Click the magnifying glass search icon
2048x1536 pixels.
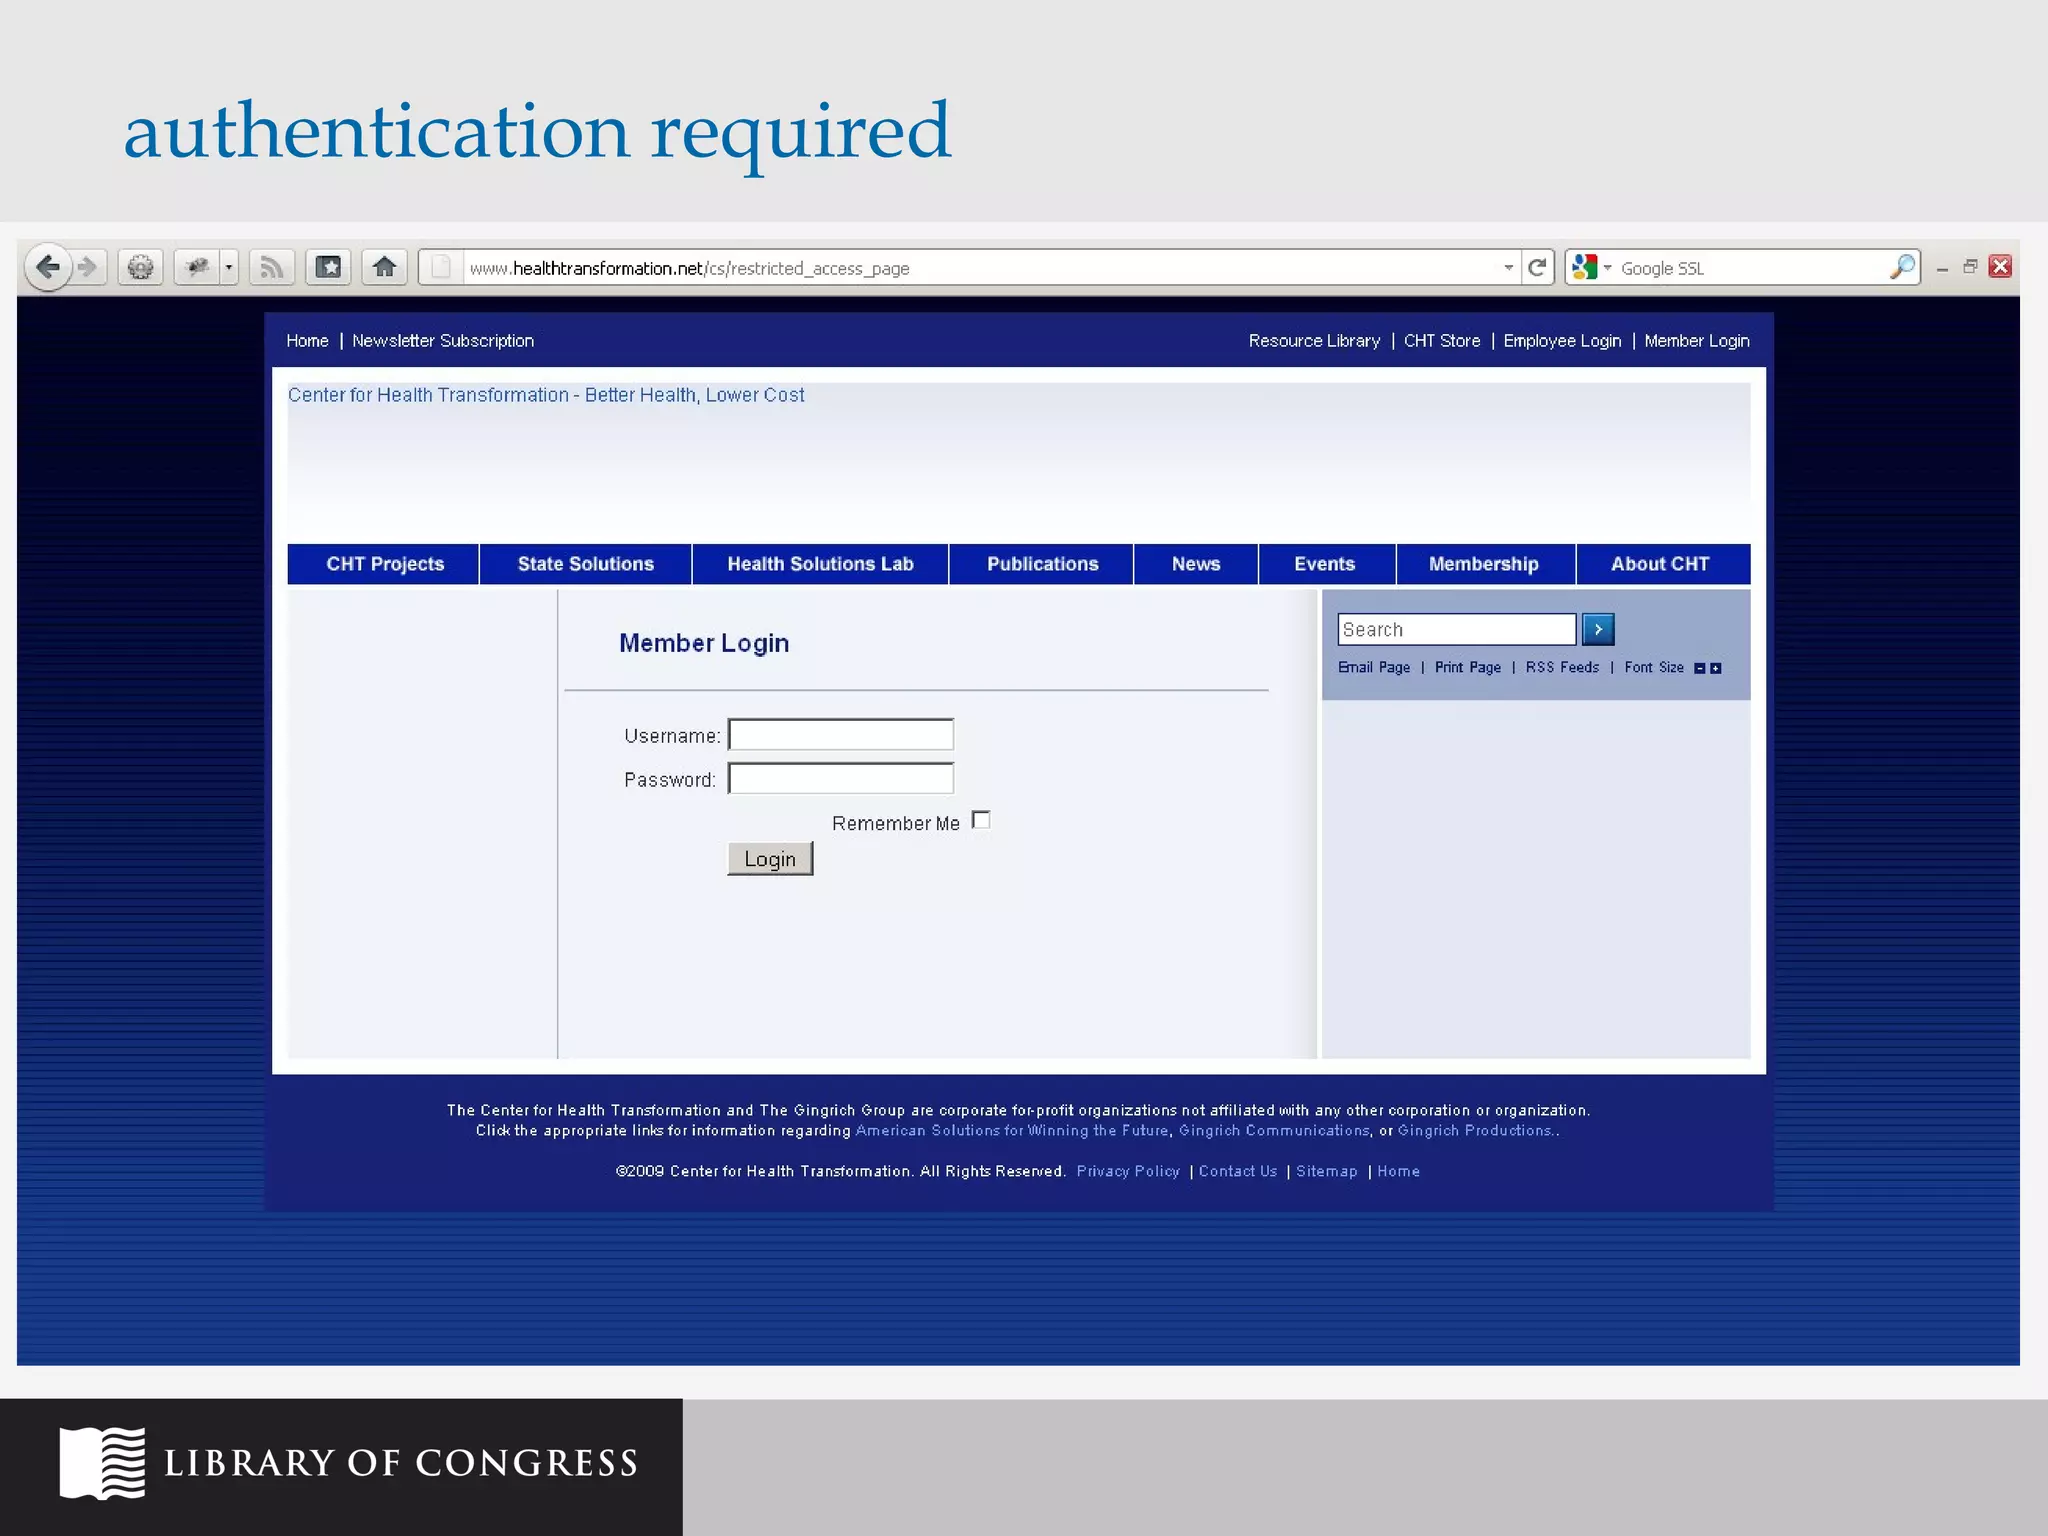[x=1902, y=267]
